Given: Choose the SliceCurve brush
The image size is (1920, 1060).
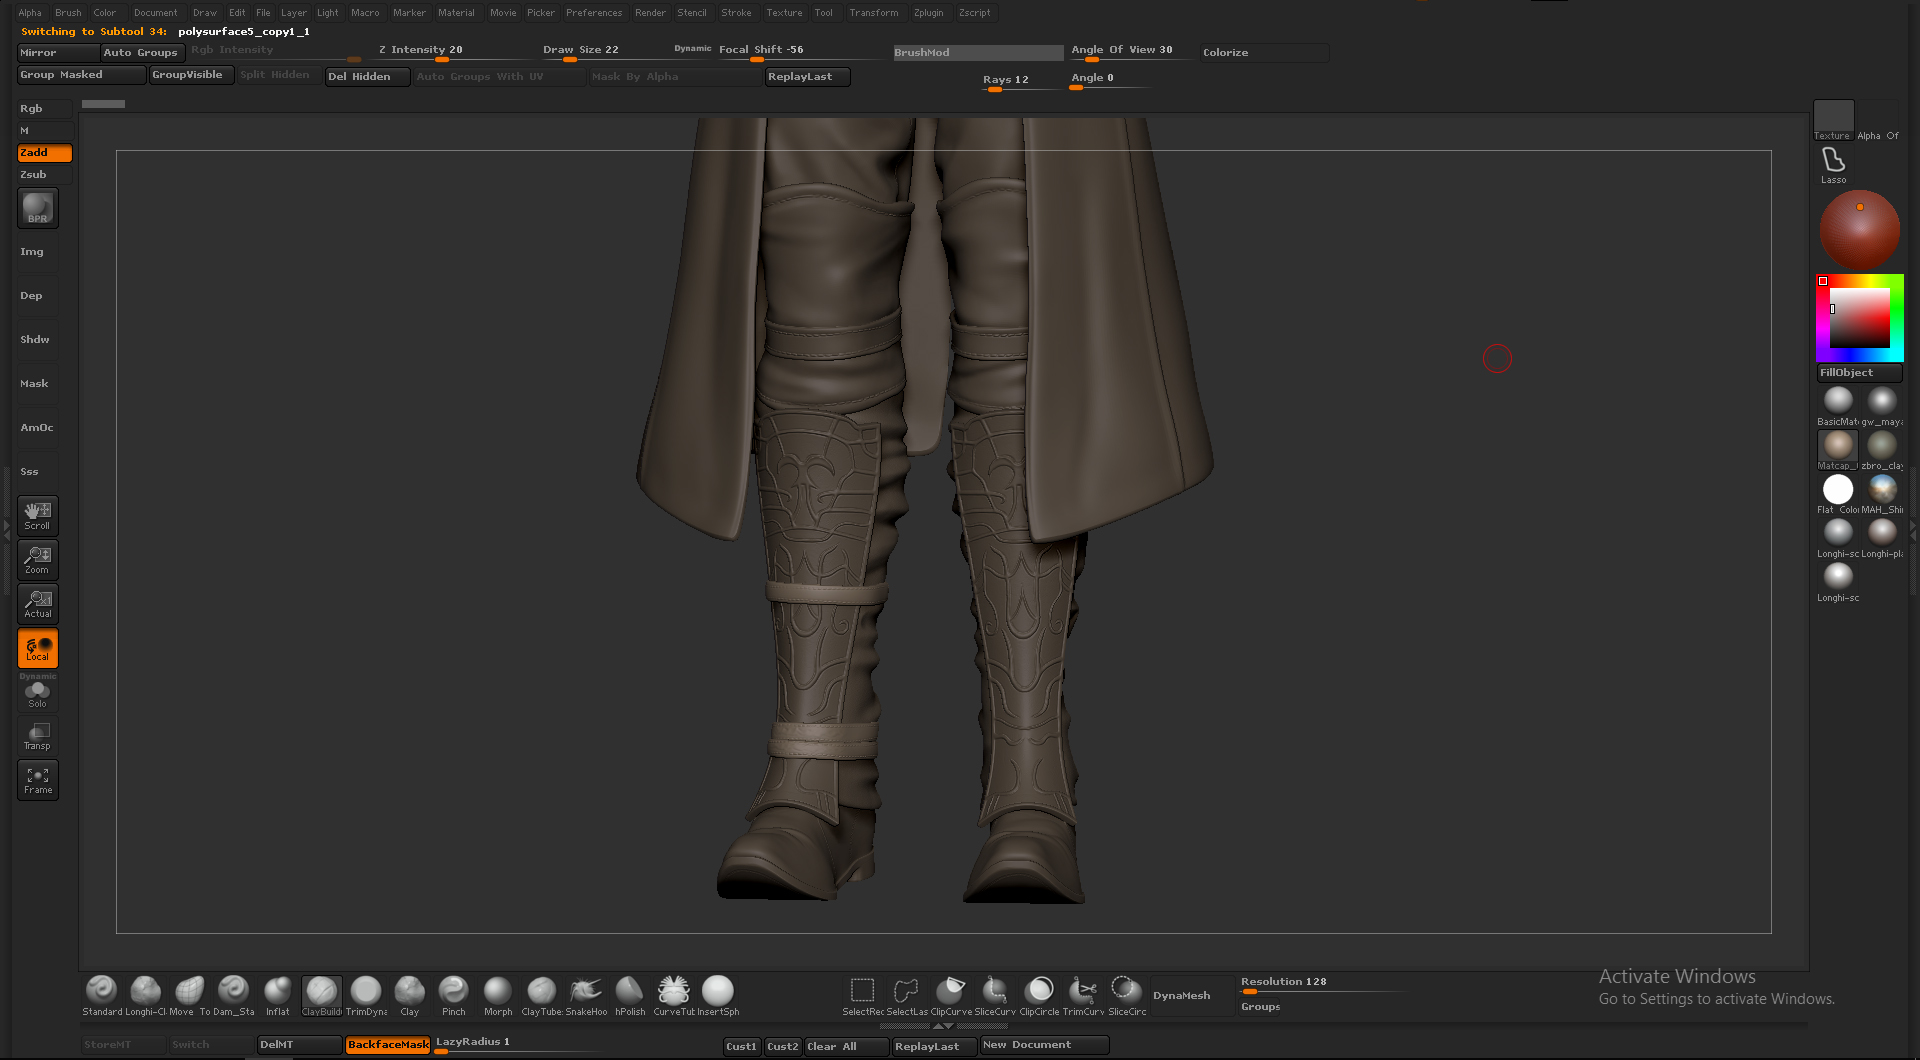Looking at the screenshot, I should (994, 995).
